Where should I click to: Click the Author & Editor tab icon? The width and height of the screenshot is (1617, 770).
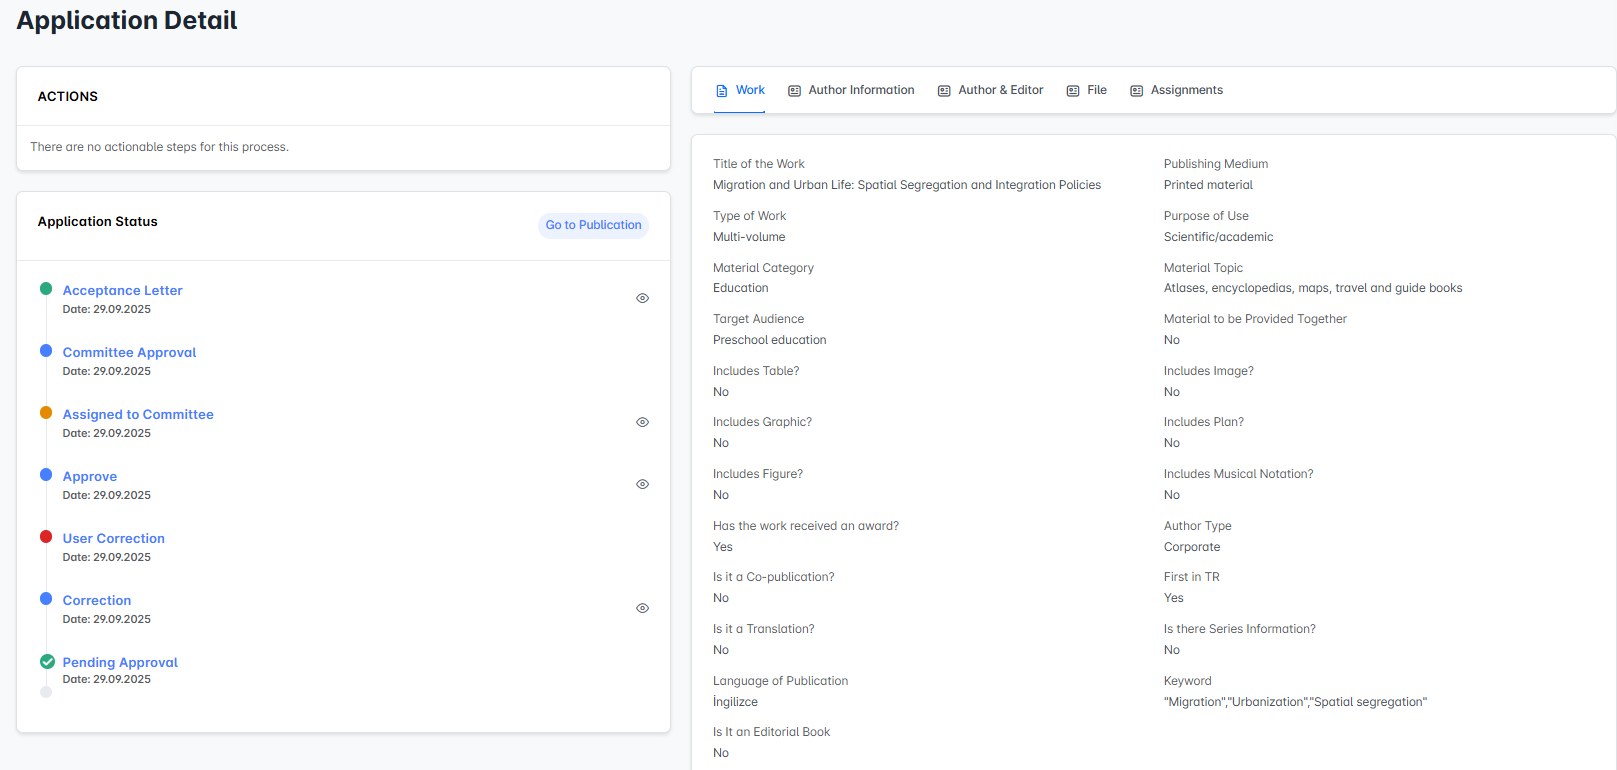click(944, 91)
